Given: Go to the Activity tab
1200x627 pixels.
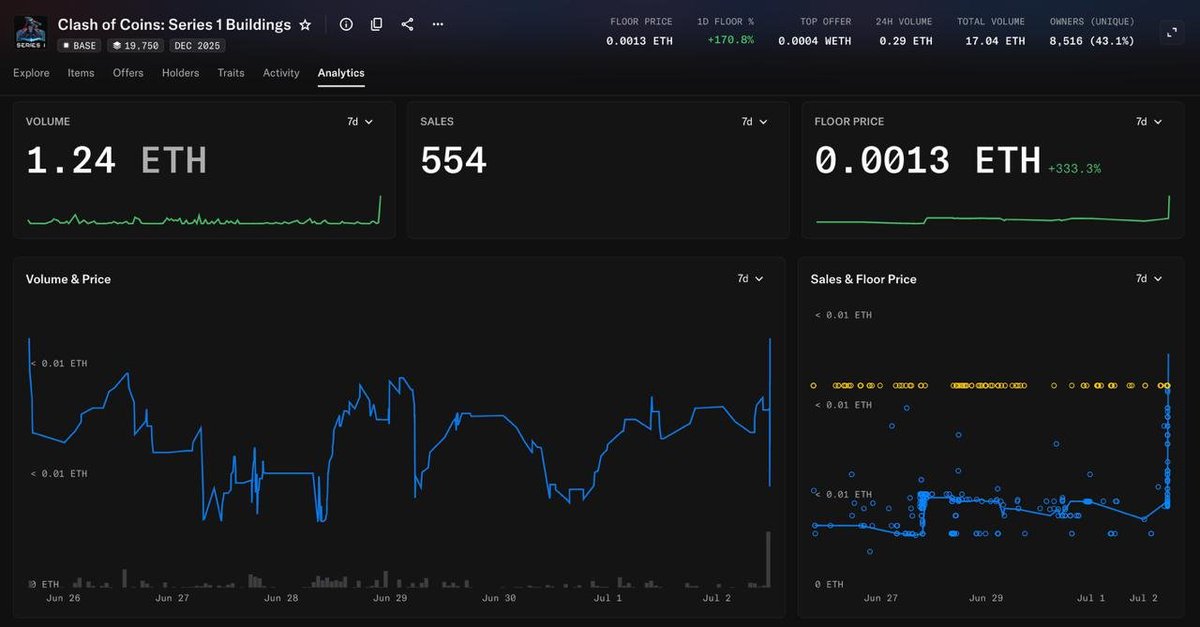Looking at the screenshot, I should pyautogui.click(x=281, y=73).
